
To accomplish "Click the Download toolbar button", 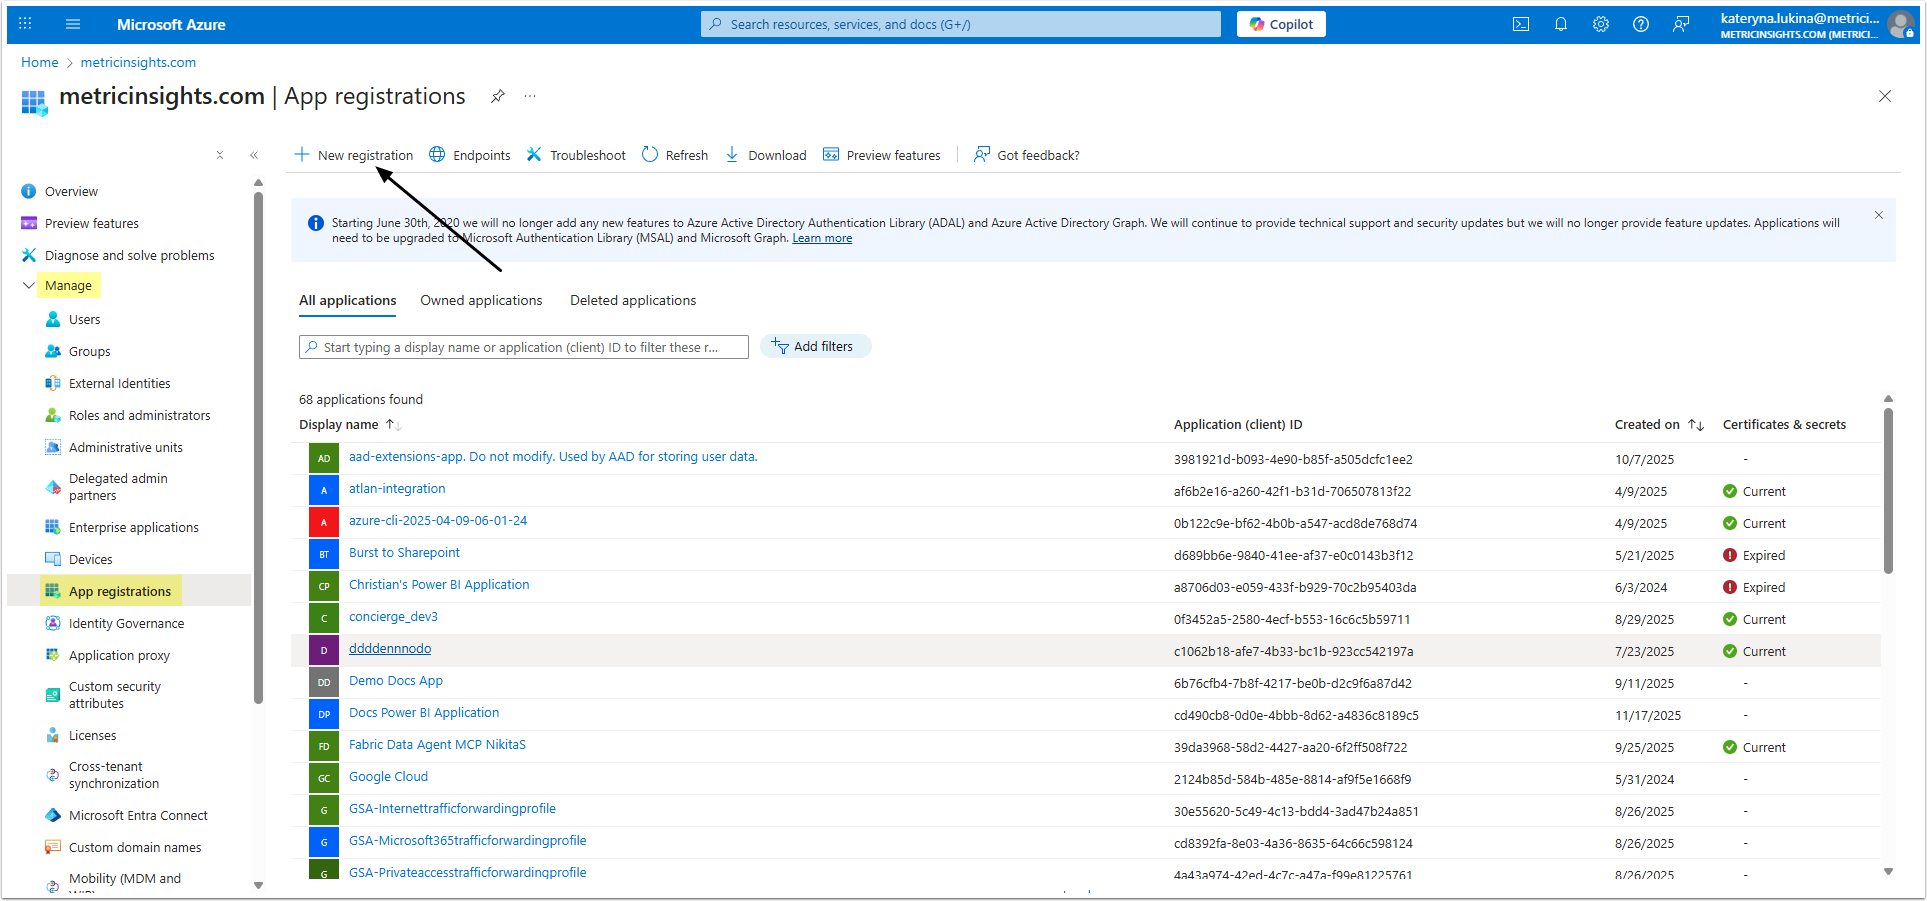I will click(x=766, y=155).
